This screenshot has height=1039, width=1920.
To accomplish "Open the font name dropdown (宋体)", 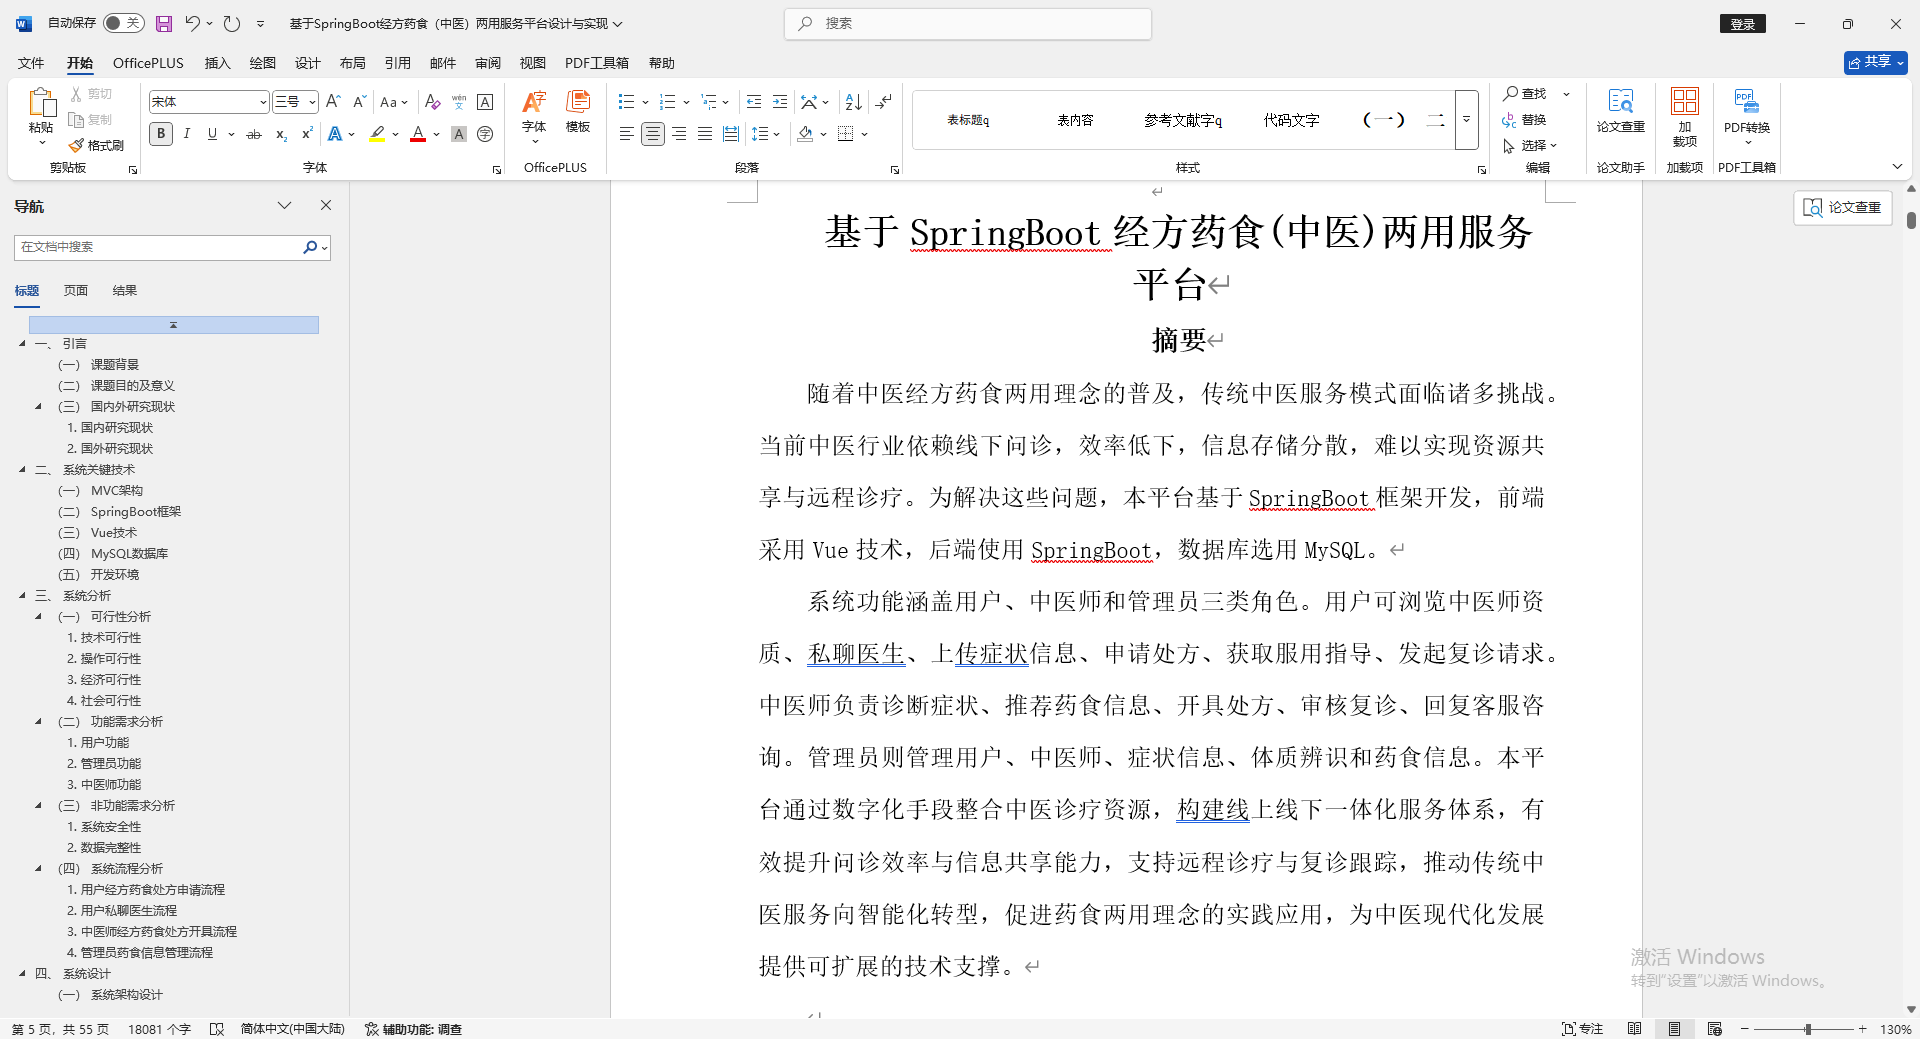I will click(x=263, y=102).
